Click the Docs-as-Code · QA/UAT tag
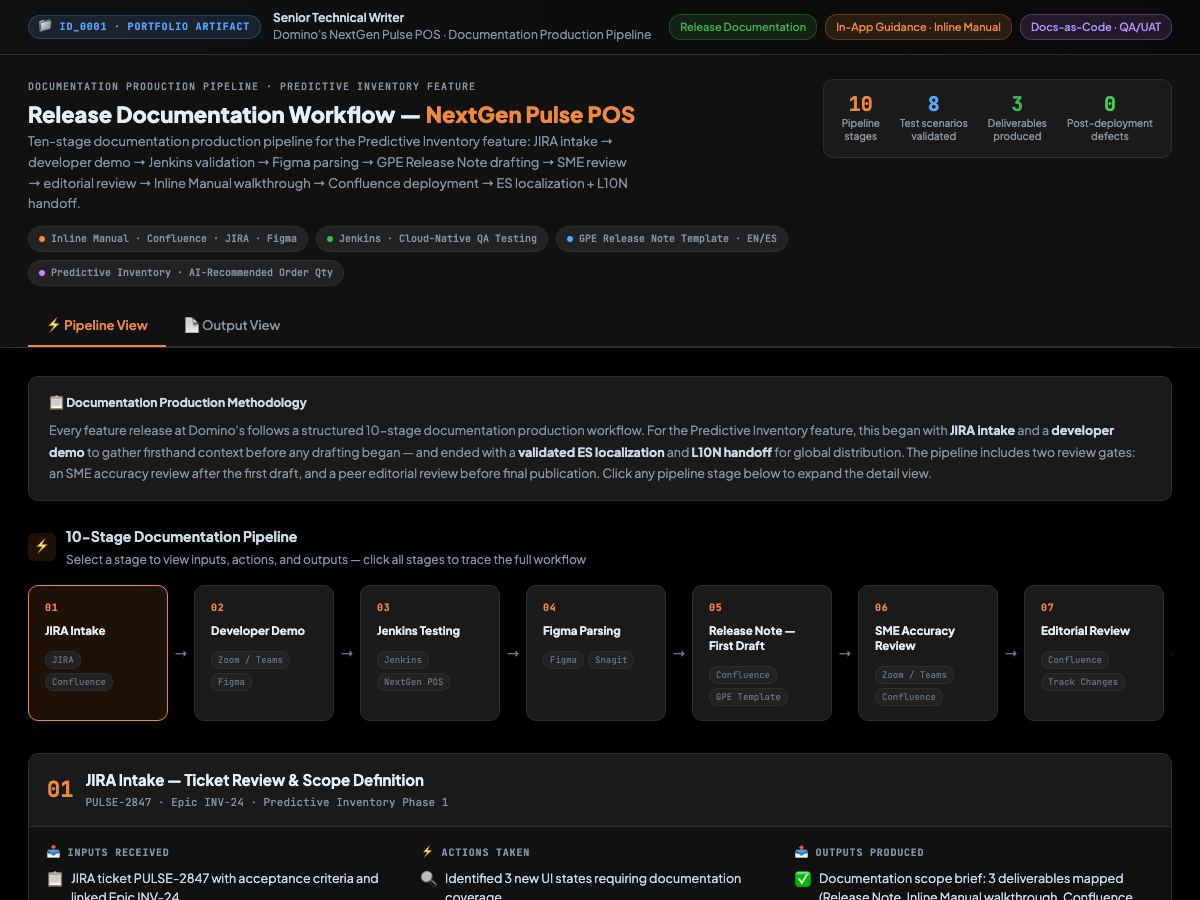1200x900 pixels. (x=1096, y=27)
